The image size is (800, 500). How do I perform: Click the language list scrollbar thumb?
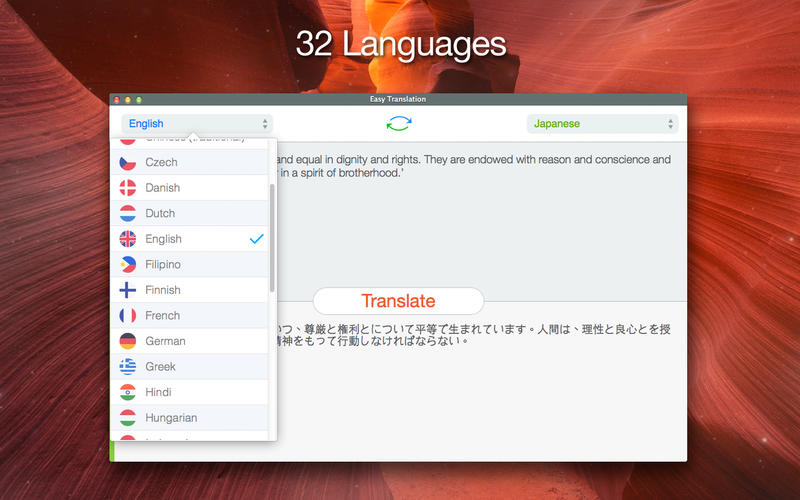pyautogui.click(x=272, y=238)
